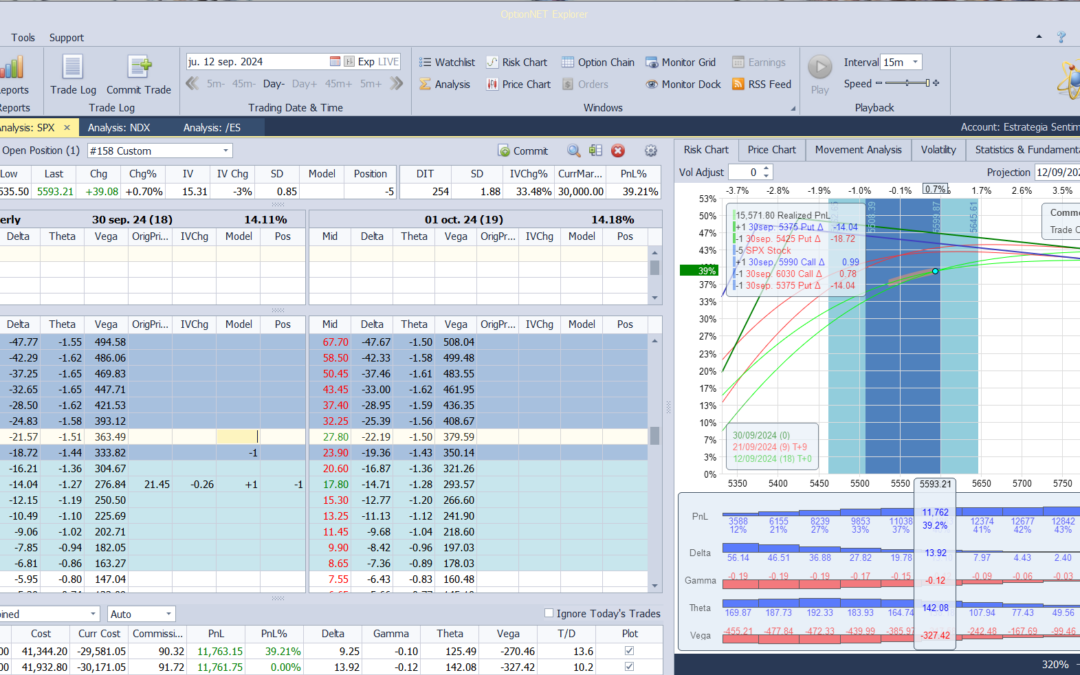This screenshot has height=675, width=1080.
Task: Open the Support menu
Action: (66, 37)
